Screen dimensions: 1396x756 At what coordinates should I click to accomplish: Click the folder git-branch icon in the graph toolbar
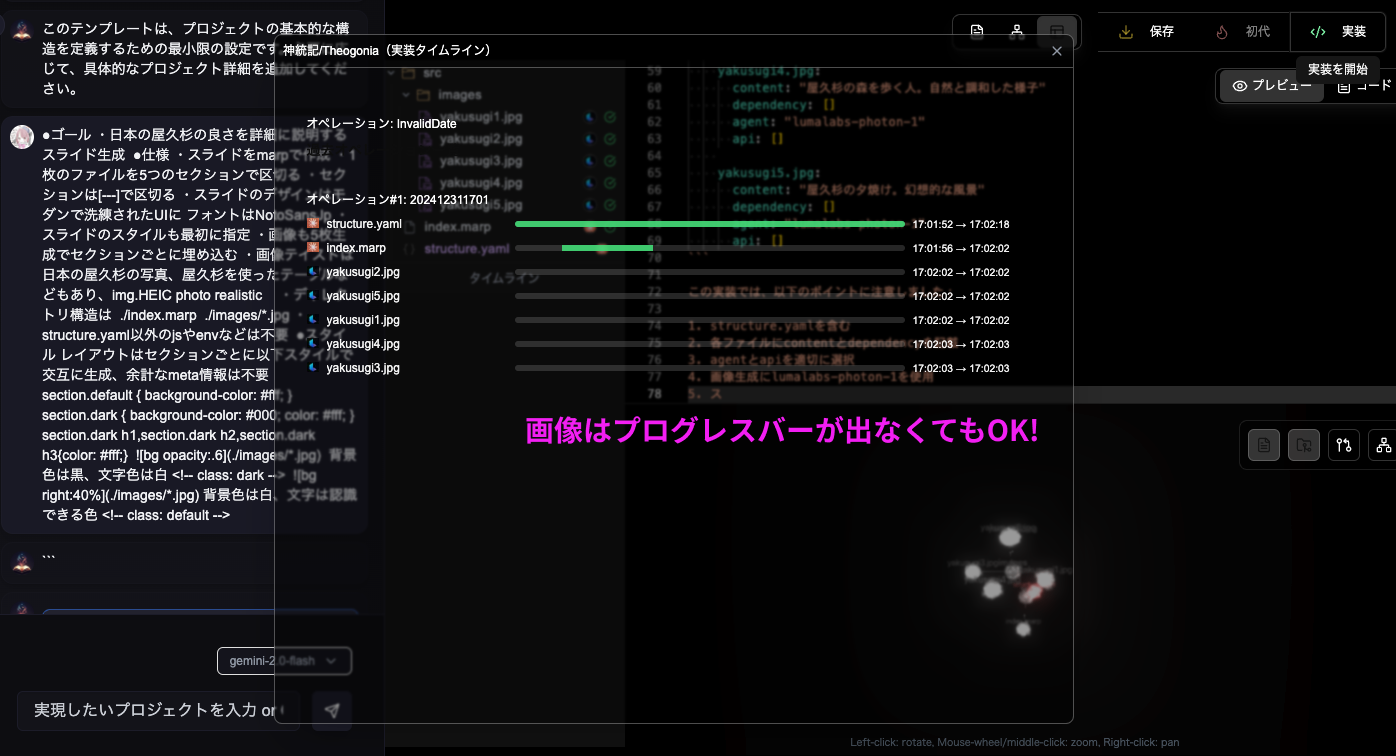tap(1304, 445)
